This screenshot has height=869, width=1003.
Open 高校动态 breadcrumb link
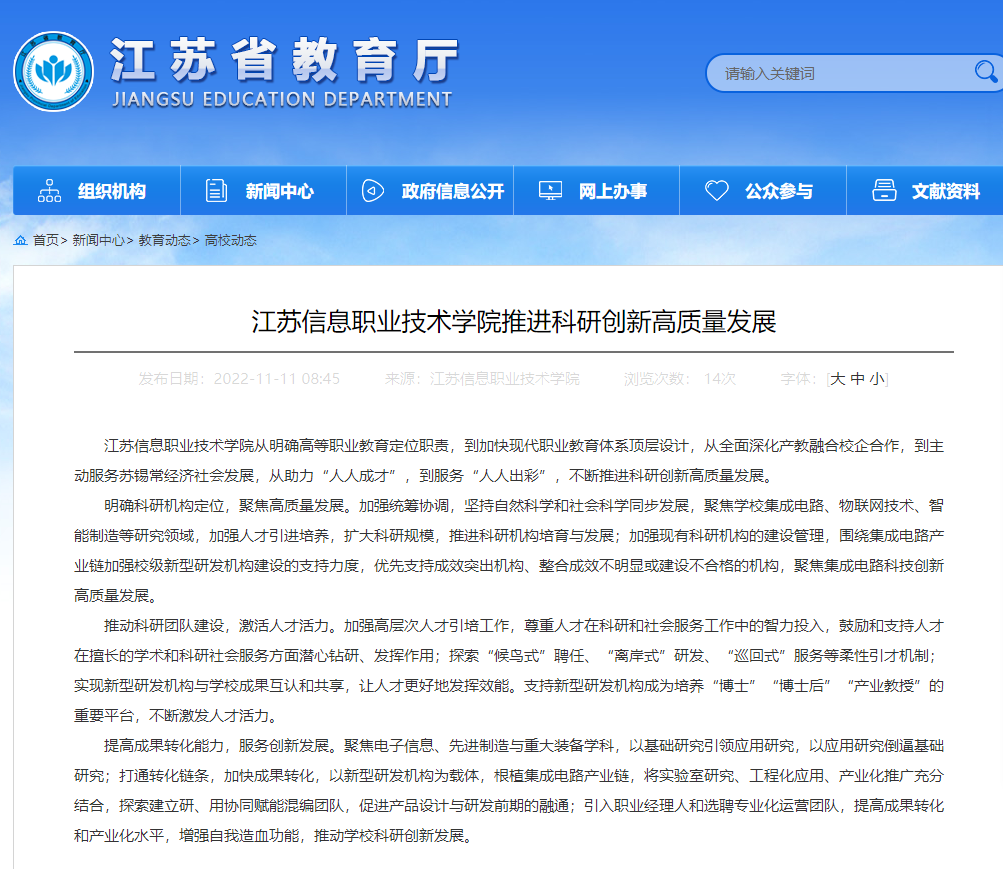[x=230, y=240]
